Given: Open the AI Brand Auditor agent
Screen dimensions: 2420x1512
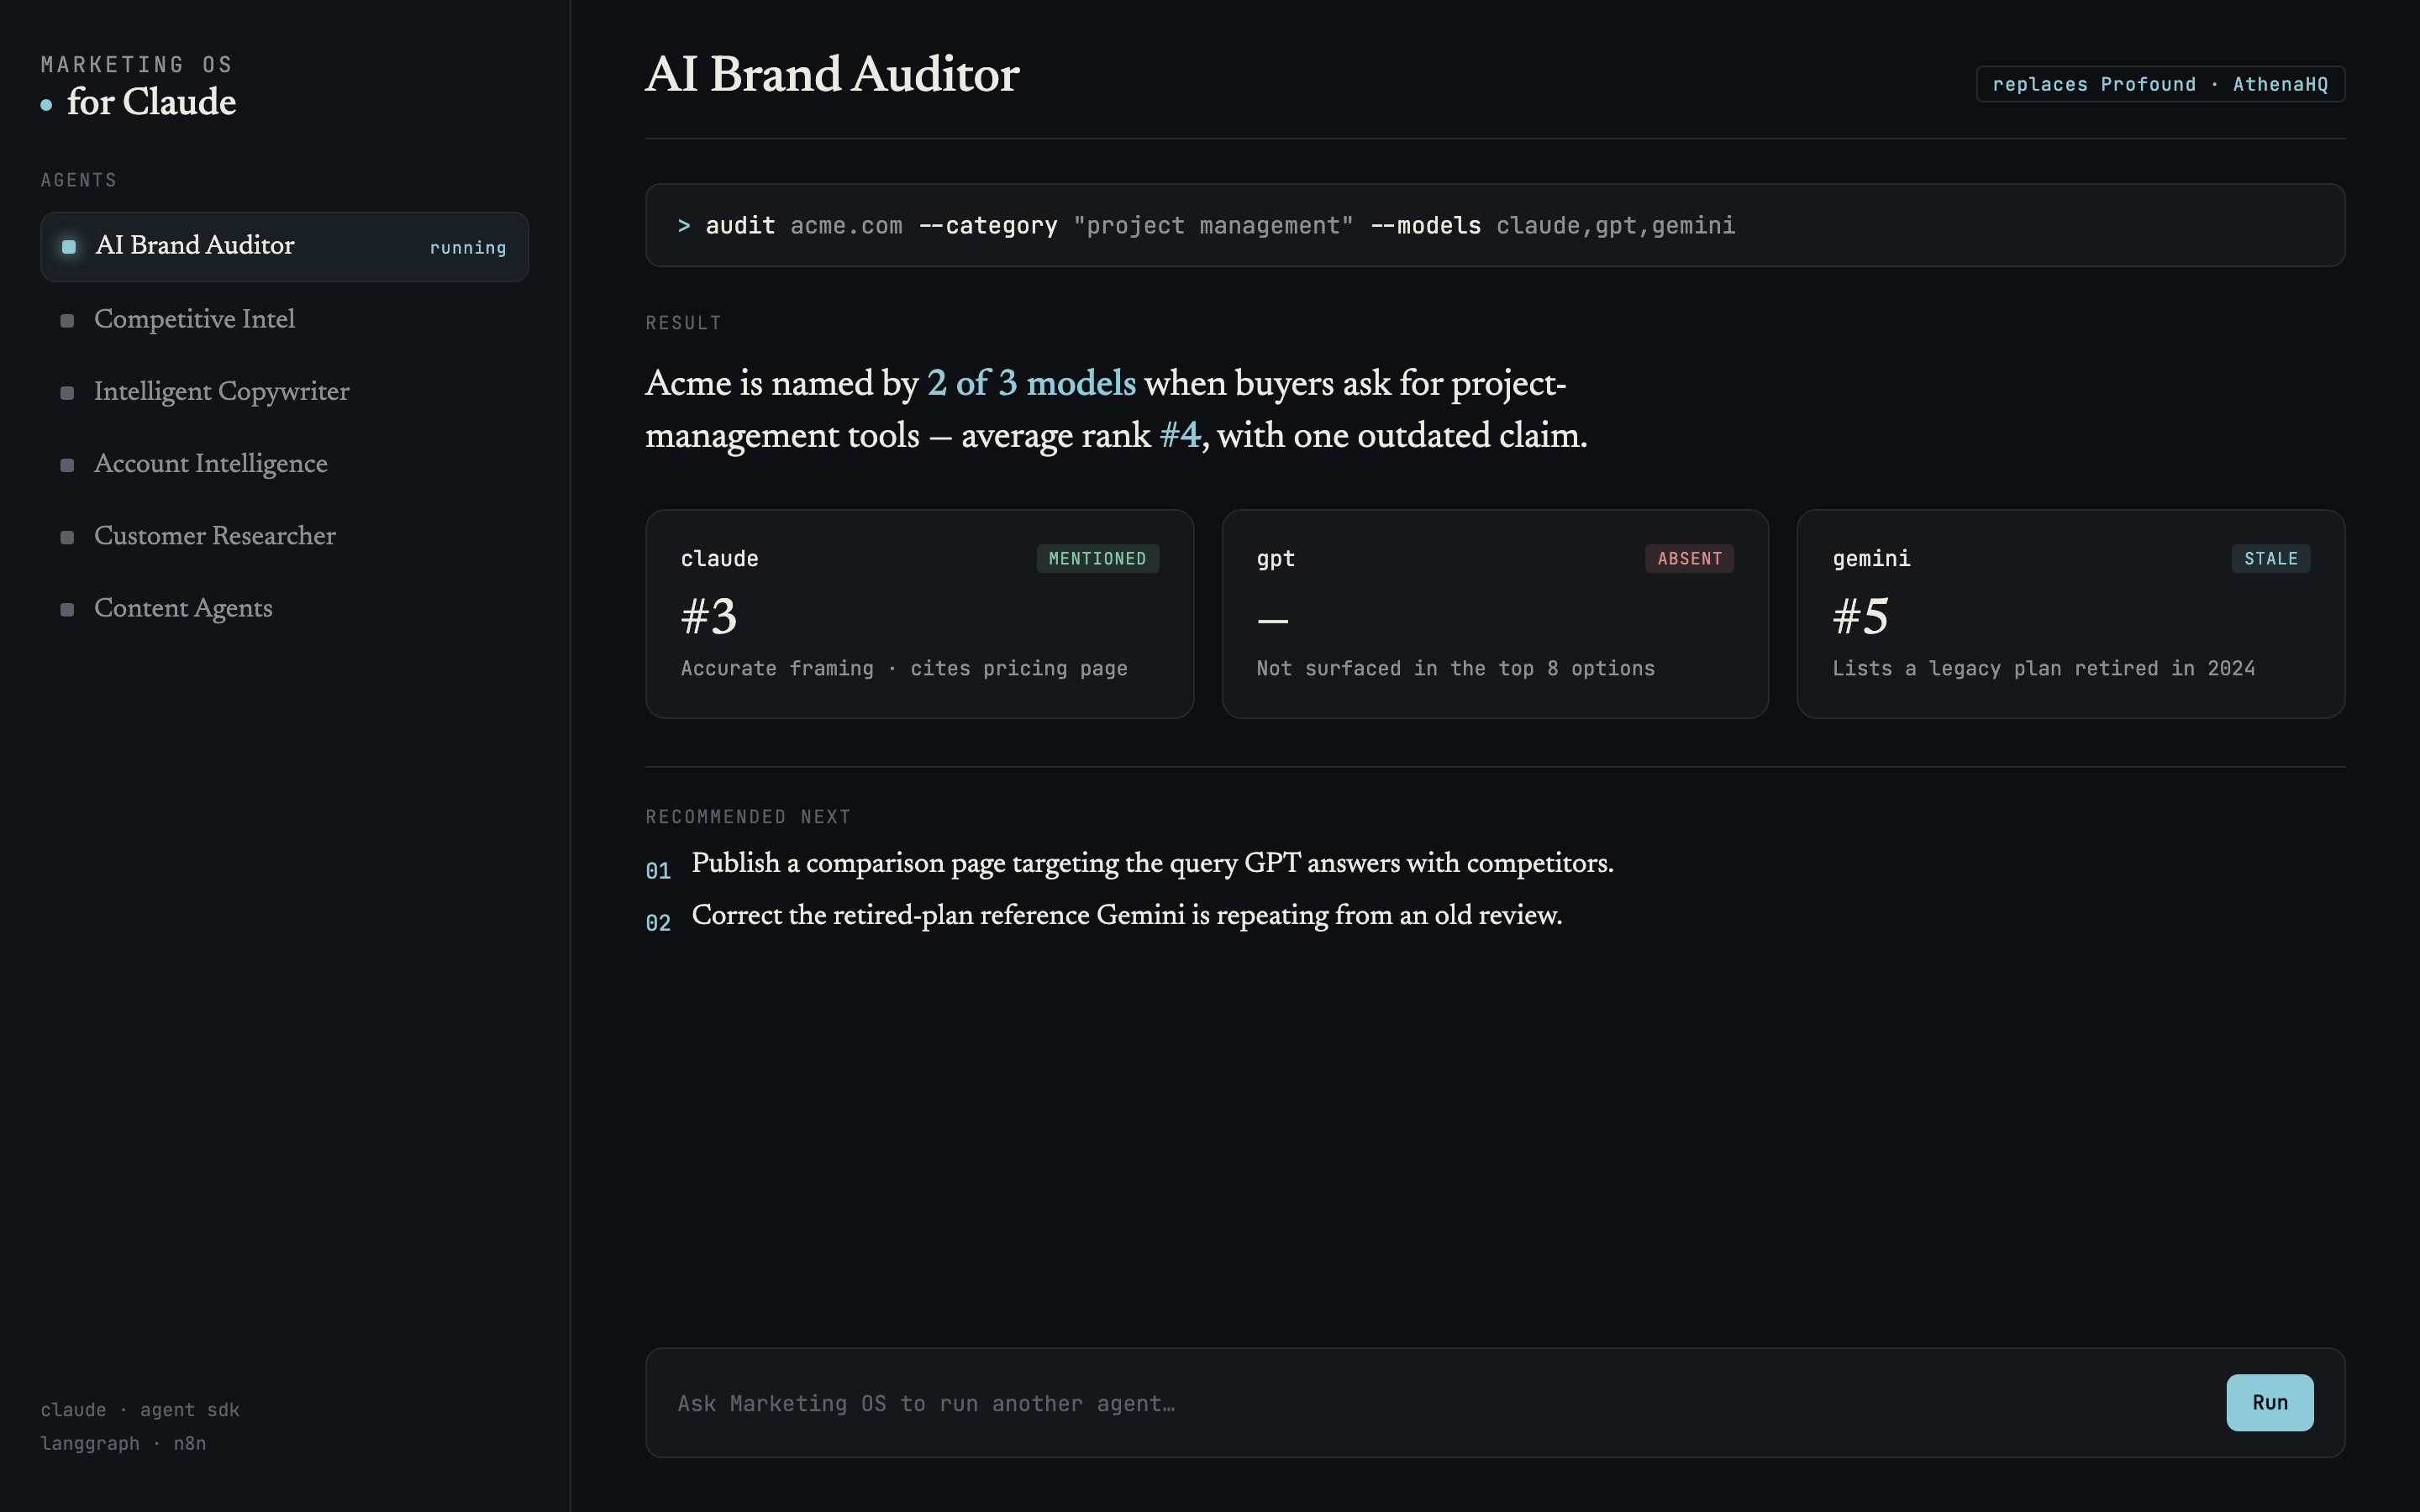Looking at the screenshot, I should coord(284,246).
